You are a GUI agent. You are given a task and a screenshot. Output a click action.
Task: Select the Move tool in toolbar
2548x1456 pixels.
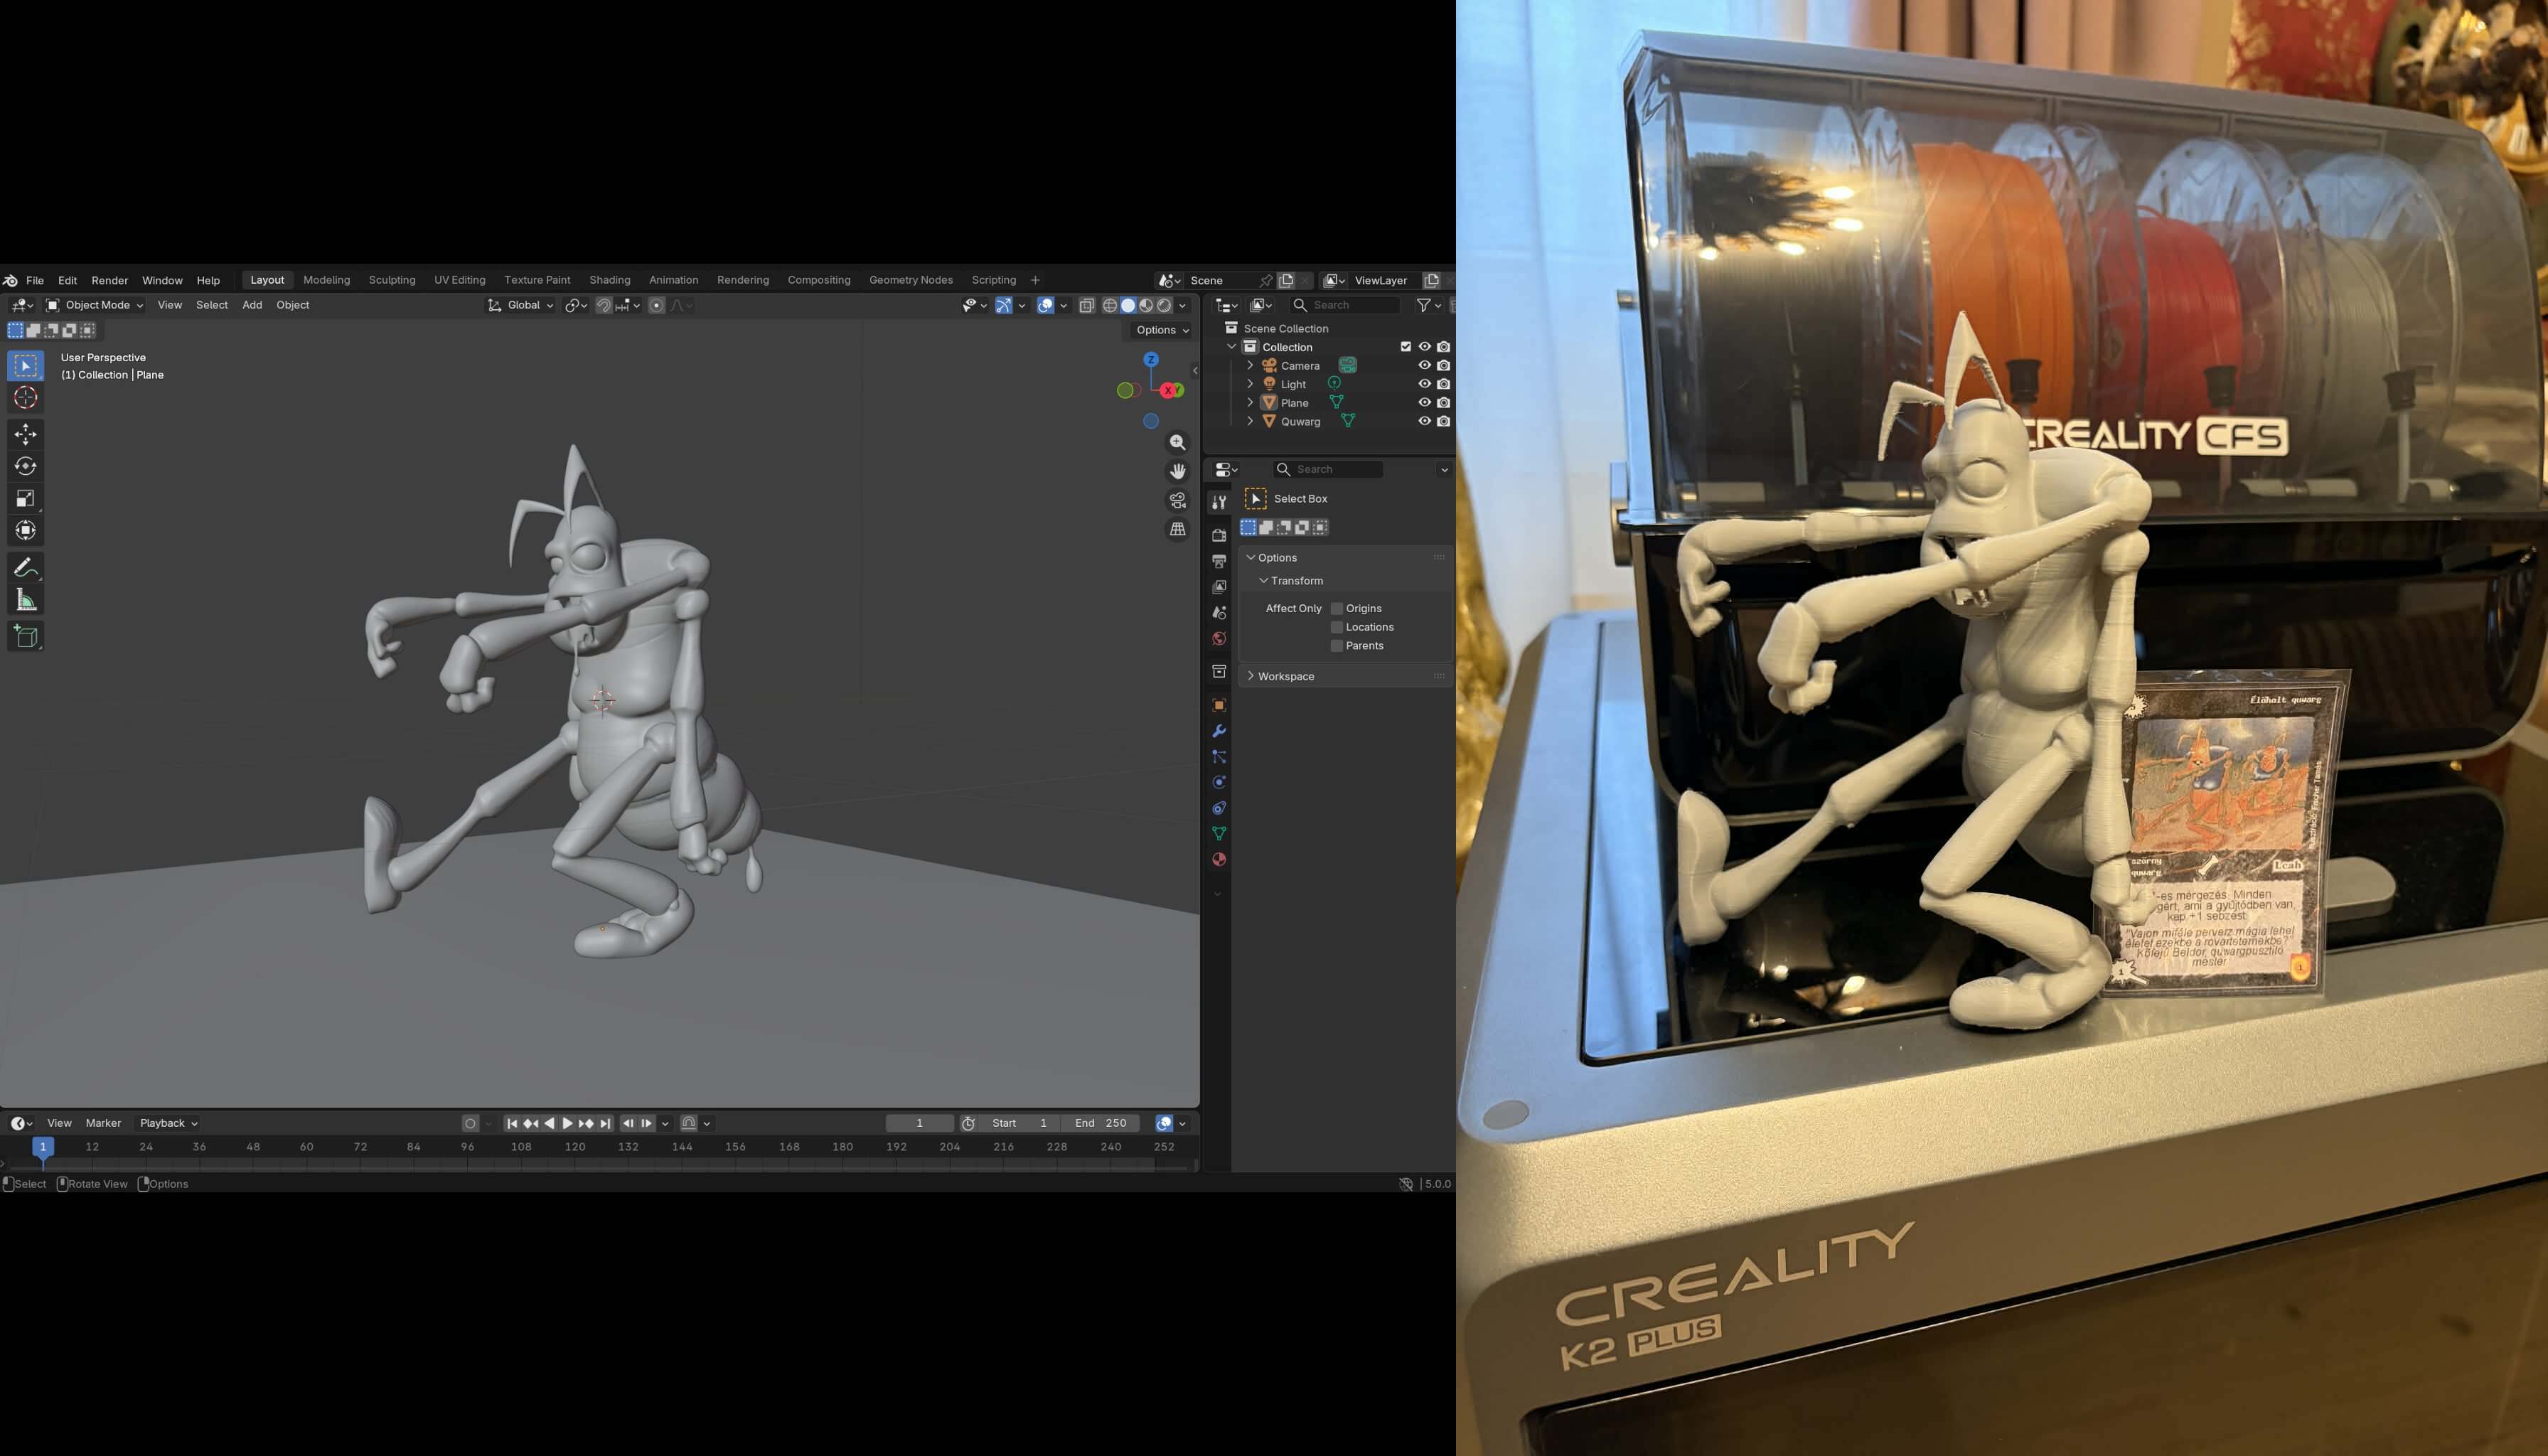[x=26, y=434]
